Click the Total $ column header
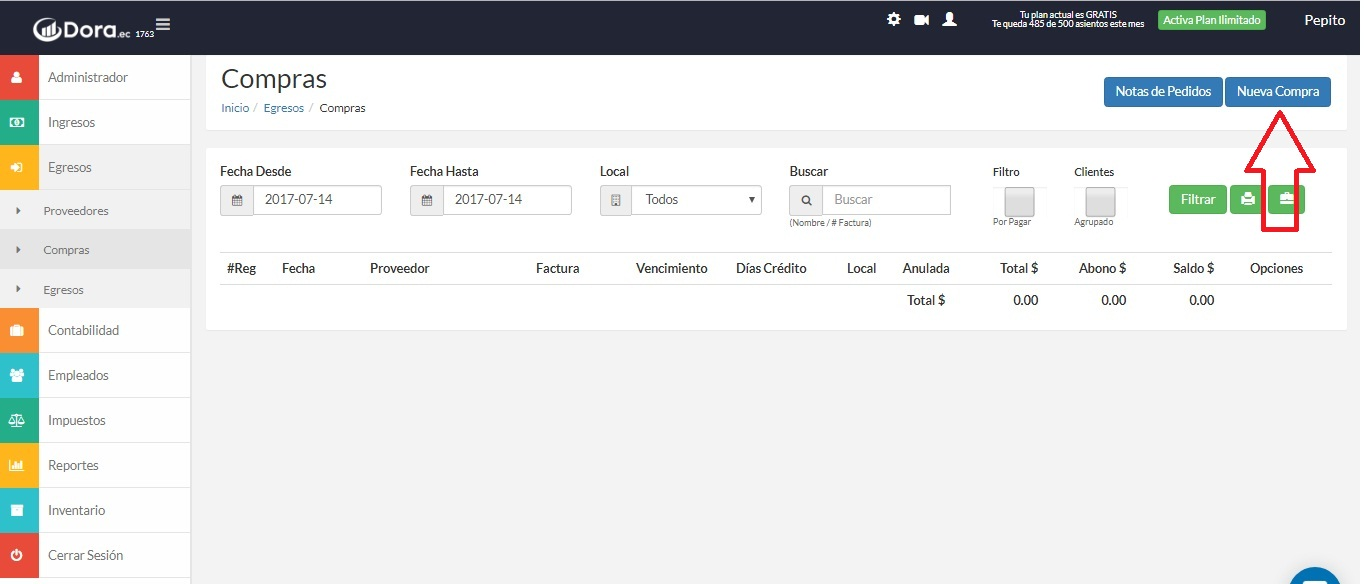 tap(1019, 268)
